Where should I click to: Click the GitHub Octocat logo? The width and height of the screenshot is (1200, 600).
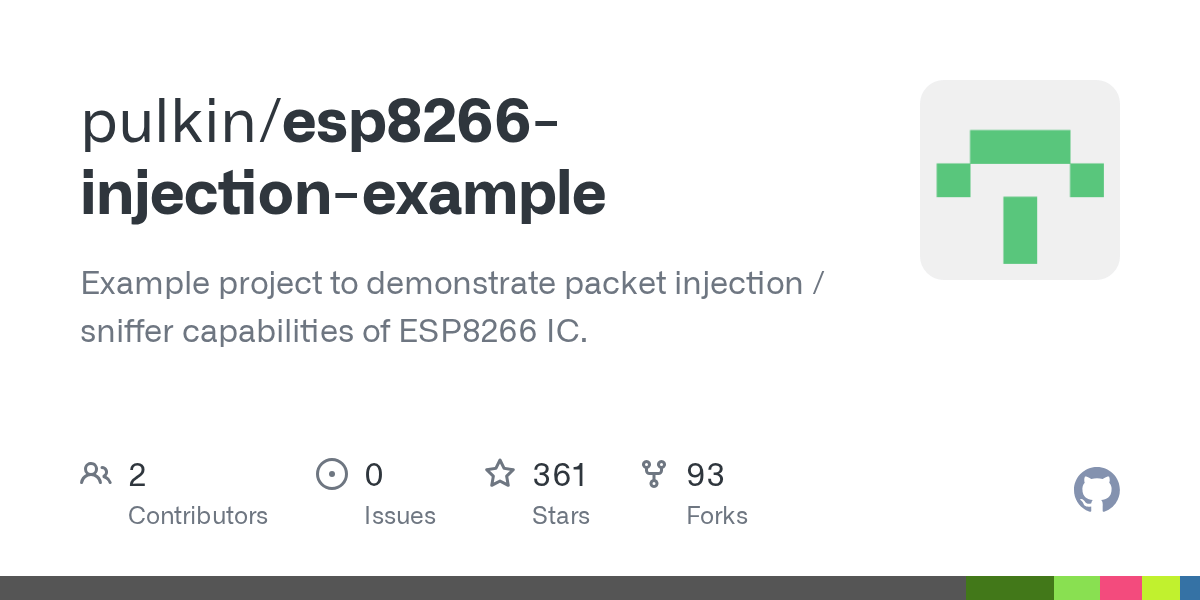tap(1096, 491)
